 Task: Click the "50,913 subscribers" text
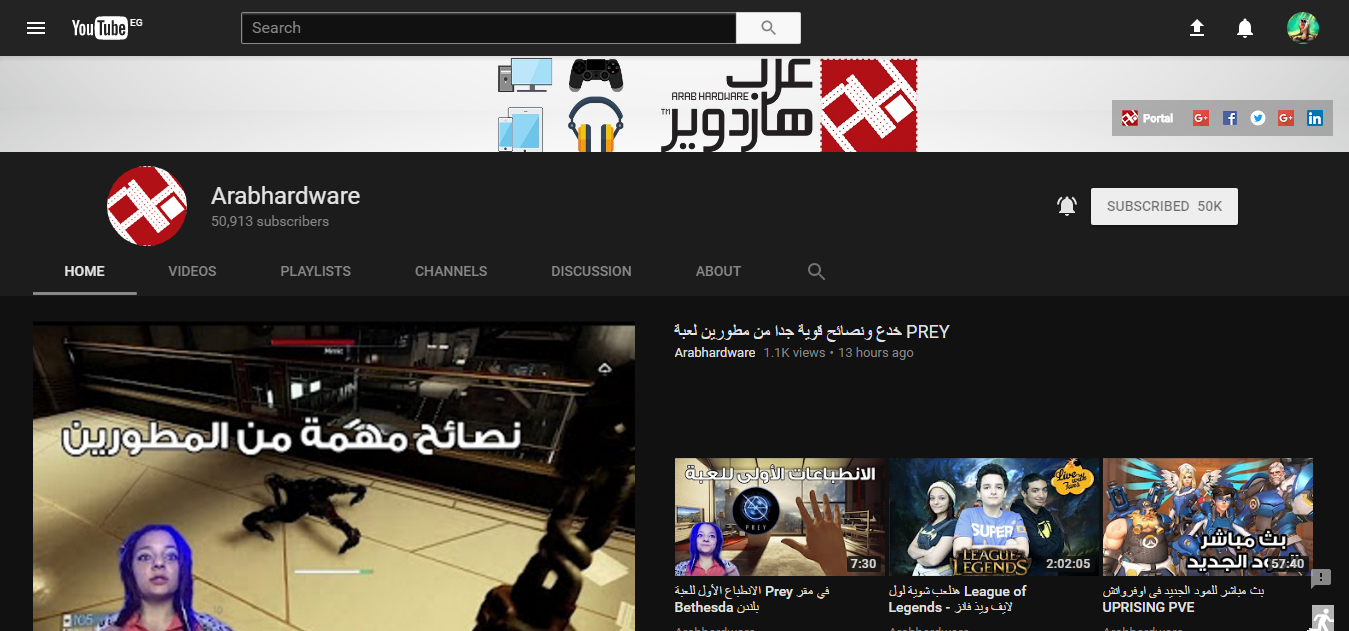pos(270,222)
